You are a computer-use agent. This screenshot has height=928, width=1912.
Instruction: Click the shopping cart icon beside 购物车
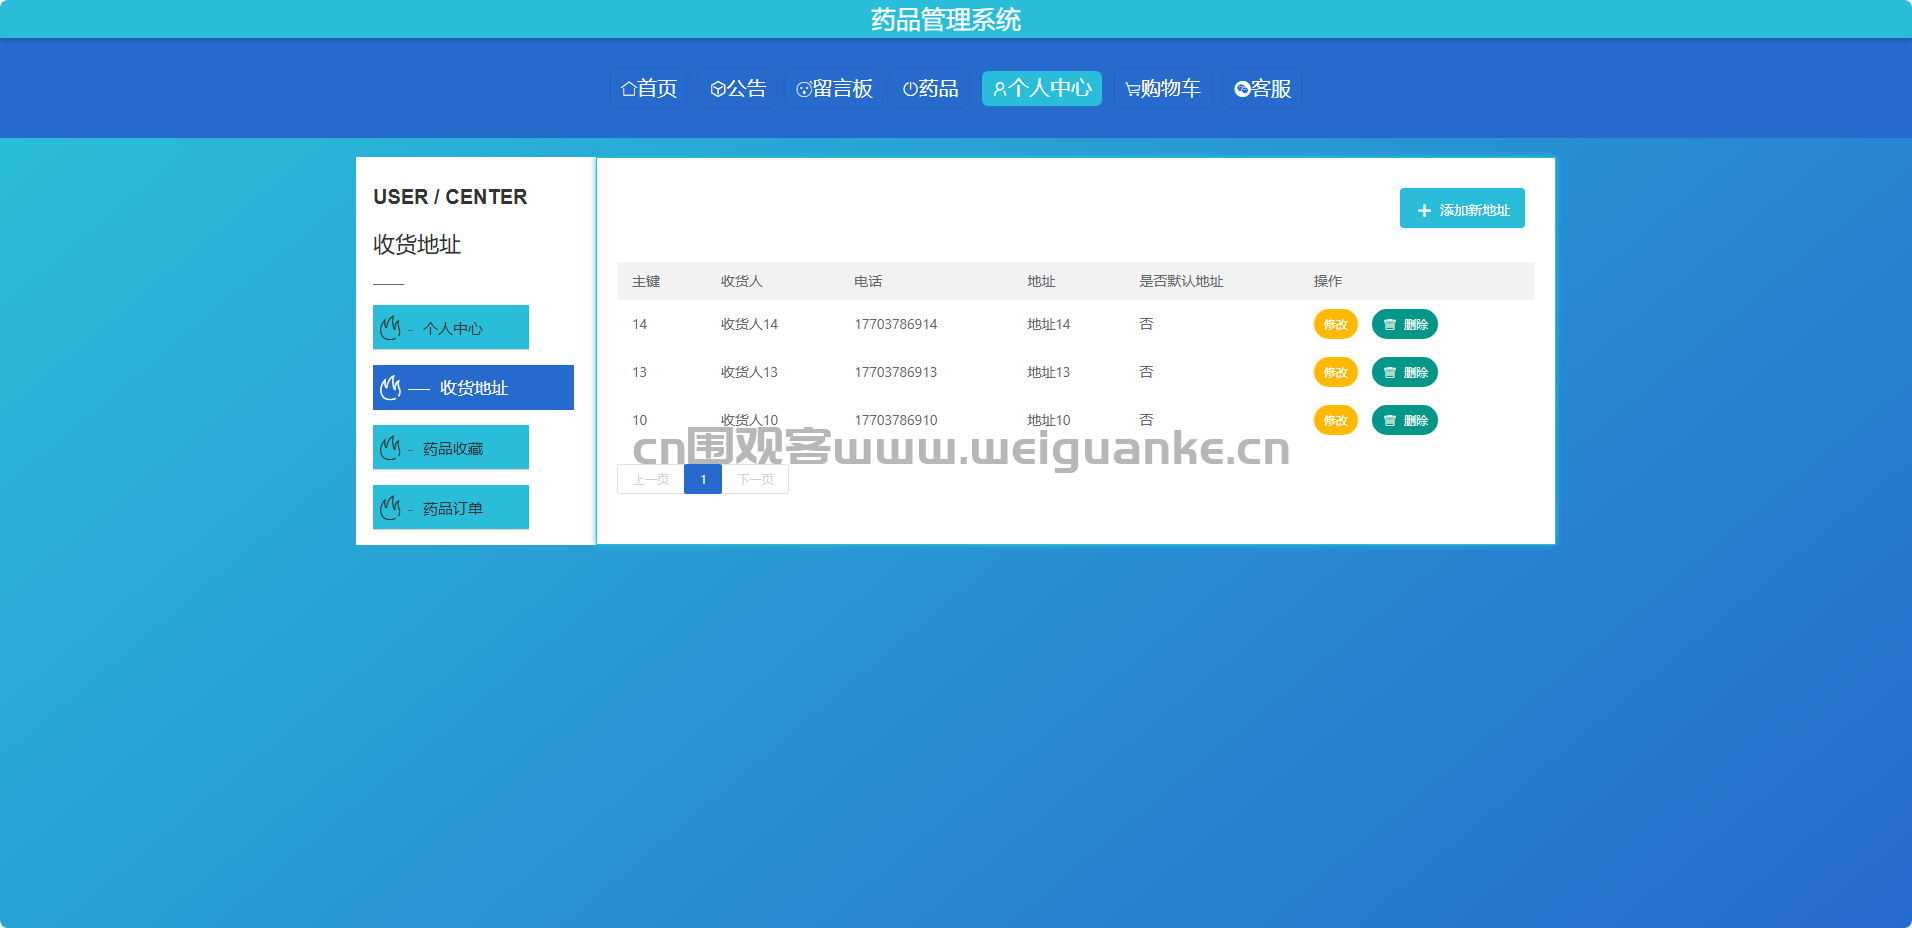[x=1133, y=89]
